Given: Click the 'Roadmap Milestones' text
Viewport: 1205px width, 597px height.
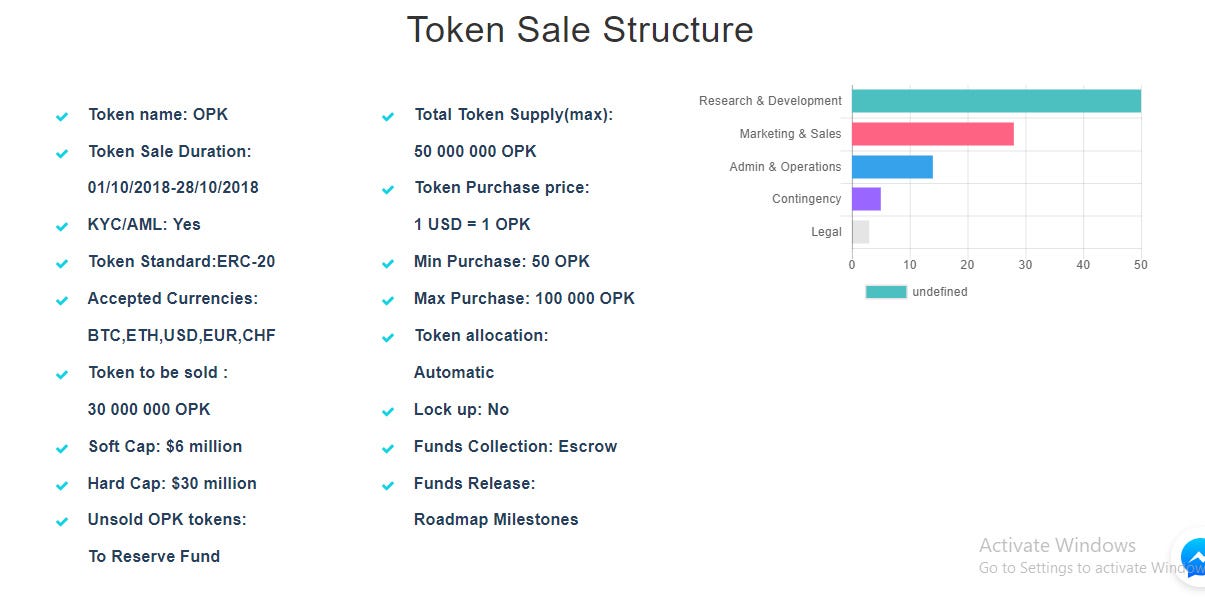Looking at the screenshot, I should pyautogui.click(x=496, y=520).
